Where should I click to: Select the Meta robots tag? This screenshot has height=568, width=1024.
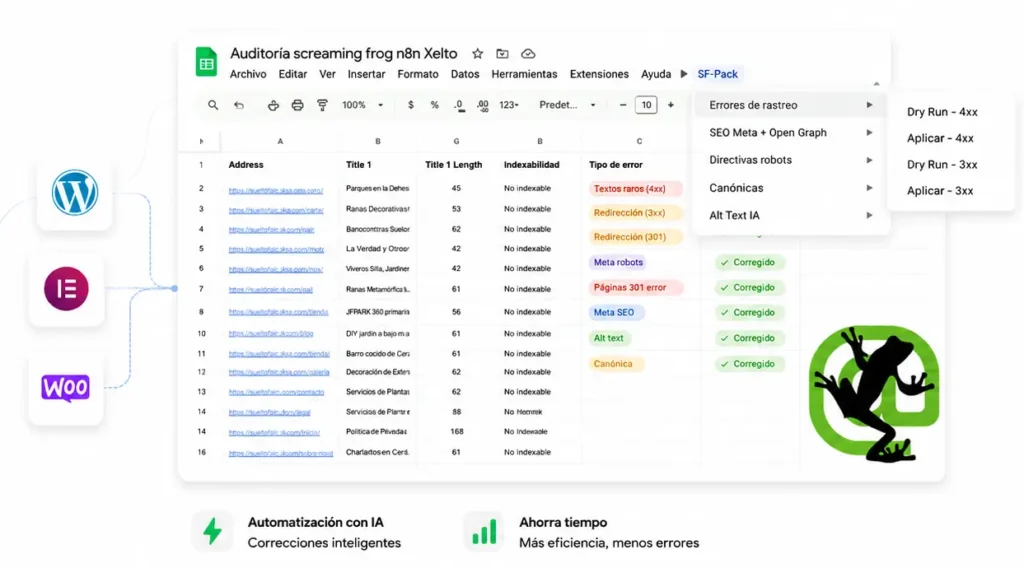618,262
